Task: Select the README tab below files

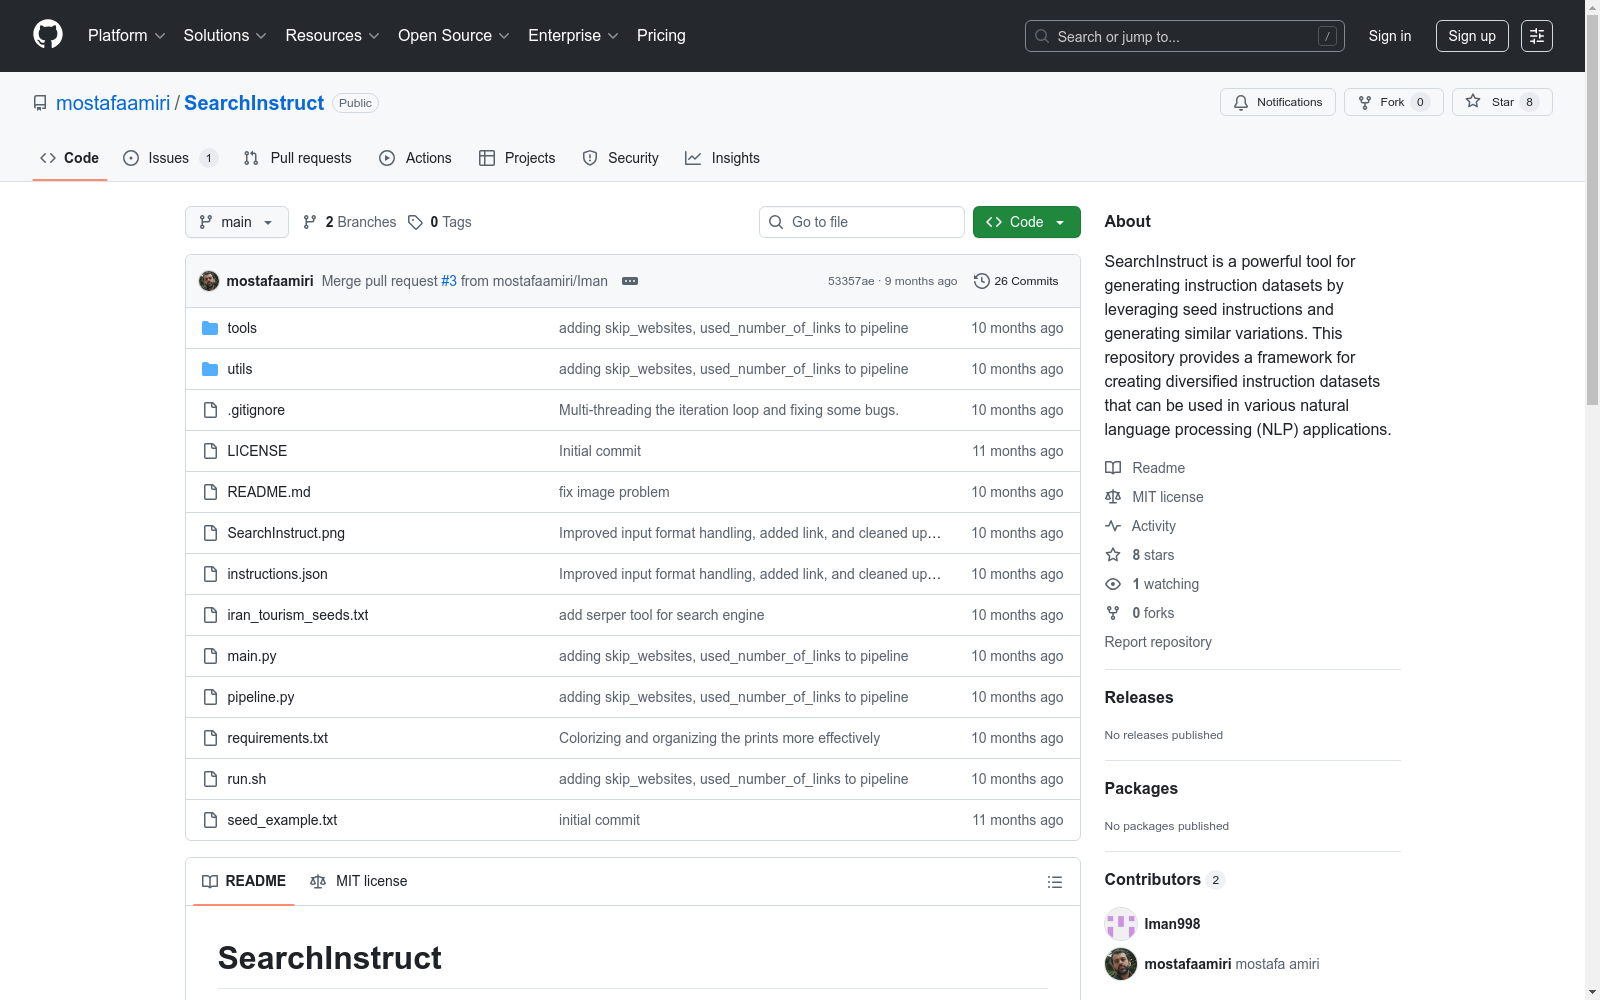Action: (244, 881)
